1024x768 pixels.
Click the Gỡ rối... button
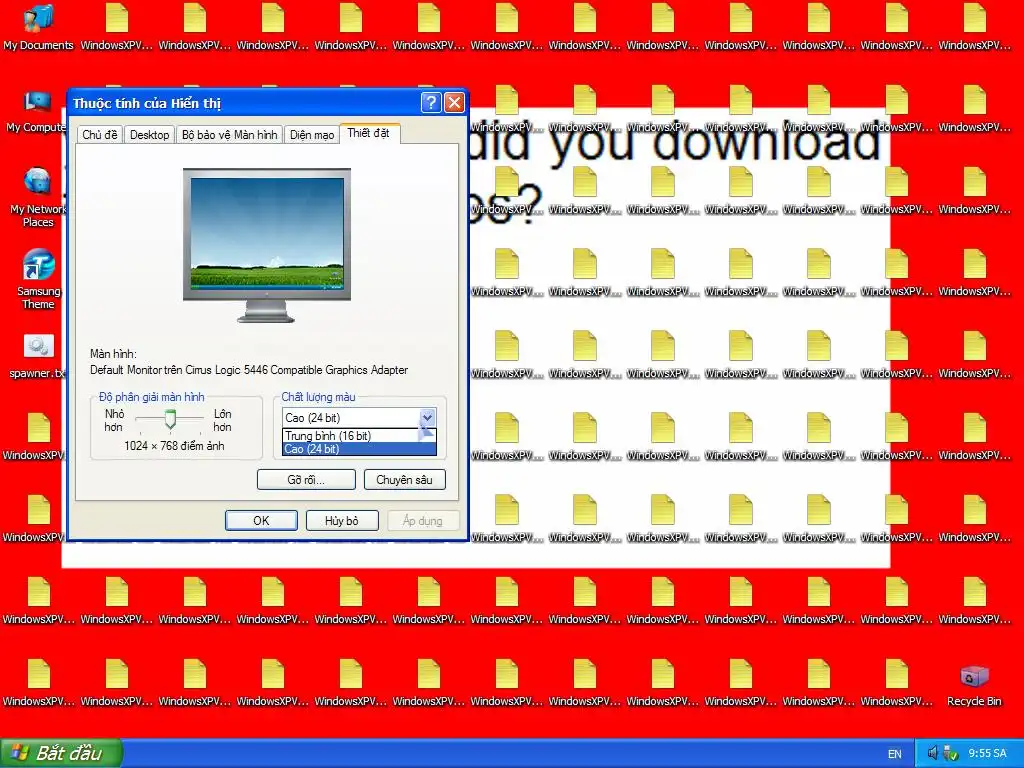(x=306, y=479)
